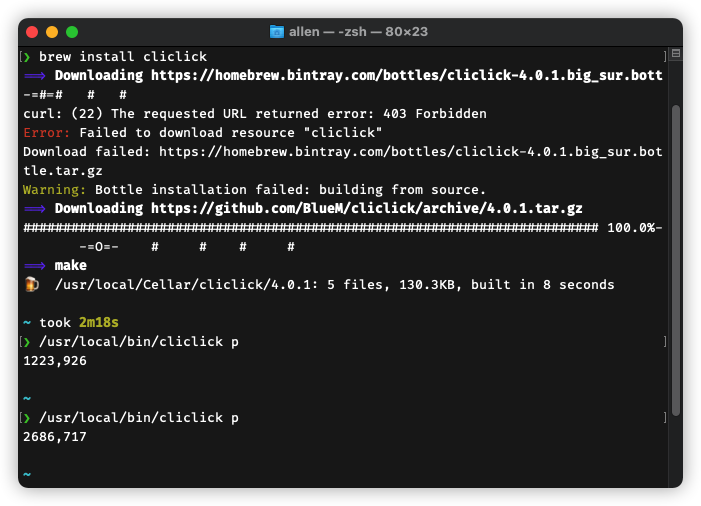Click the tilde on the last prompt line
The width and height of the screenshot is (701, 506).
pos(27,474)
